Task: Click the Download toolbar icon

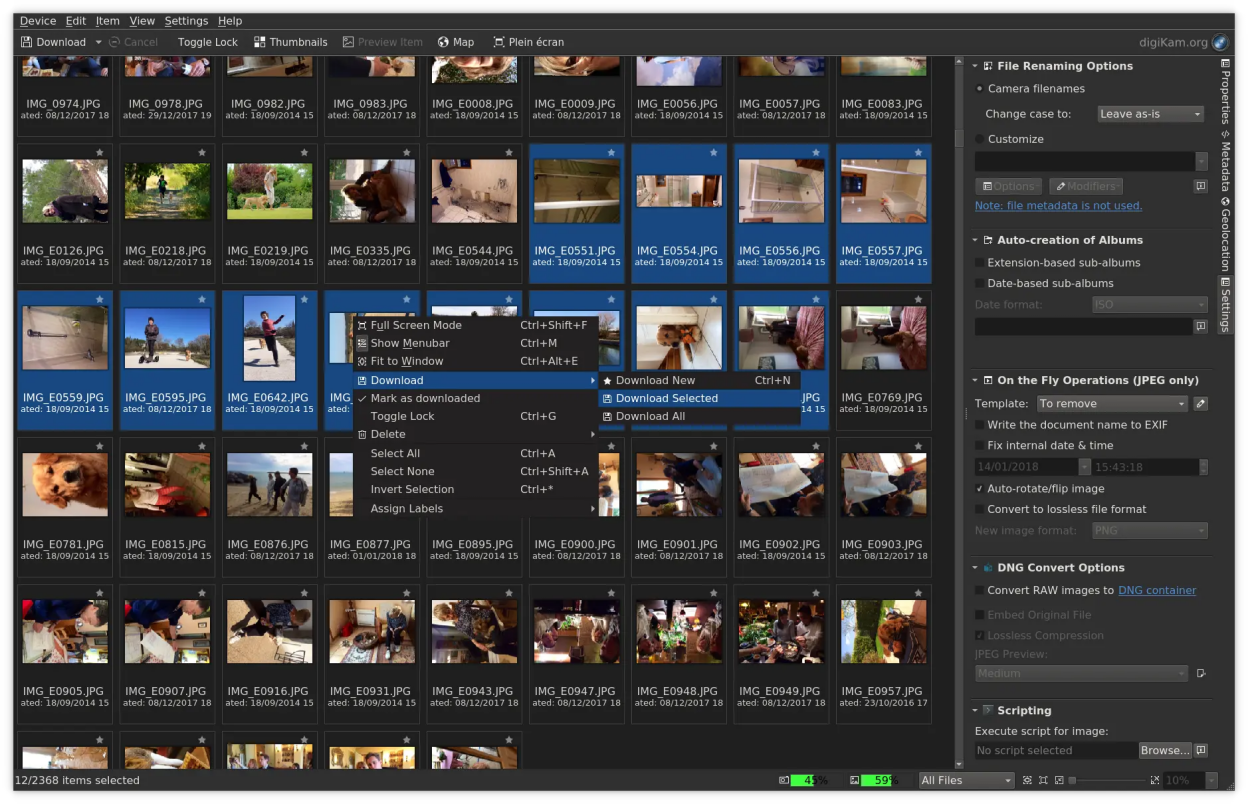Action: click(28, 42)
